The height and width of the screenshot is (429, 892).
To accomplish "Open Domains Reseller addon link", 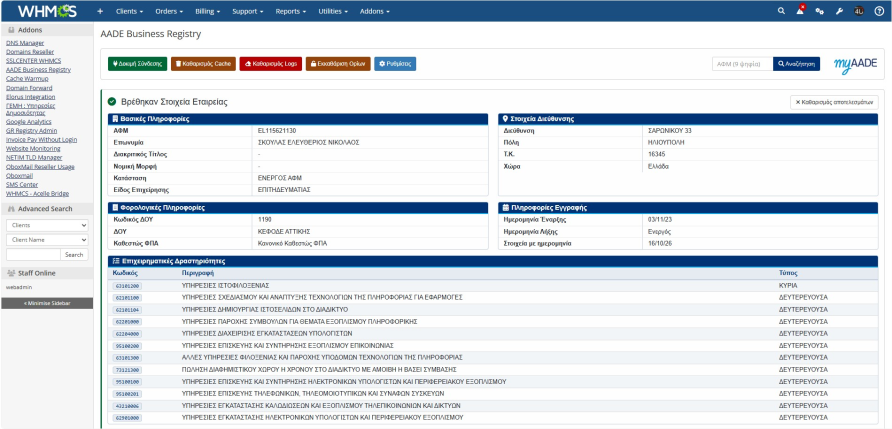I will click(30, 52).
